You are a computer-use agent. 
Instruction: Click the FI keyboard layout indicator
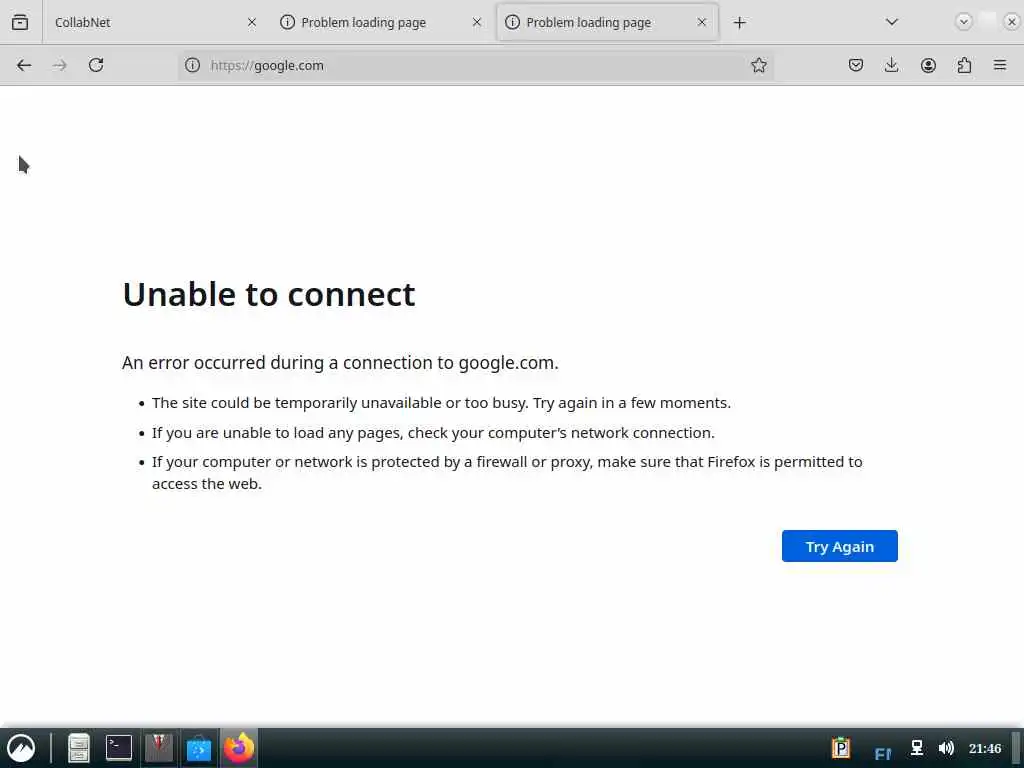point(882,754)
